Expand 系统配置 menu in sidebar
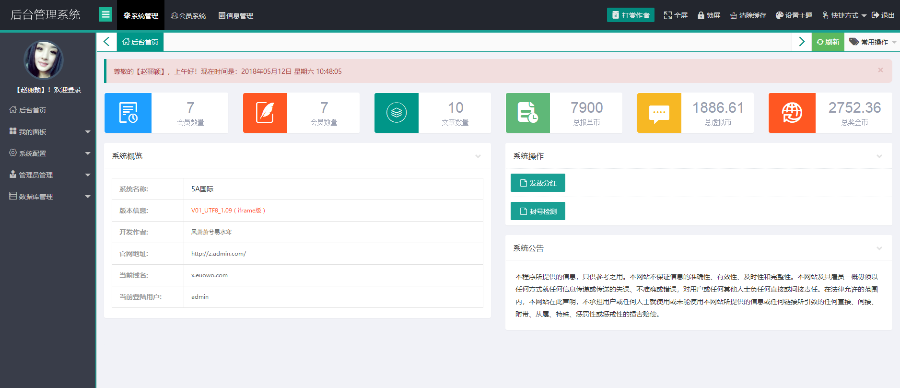The height and width of the screenshot is (388, 900). click(x=48, y=153)
